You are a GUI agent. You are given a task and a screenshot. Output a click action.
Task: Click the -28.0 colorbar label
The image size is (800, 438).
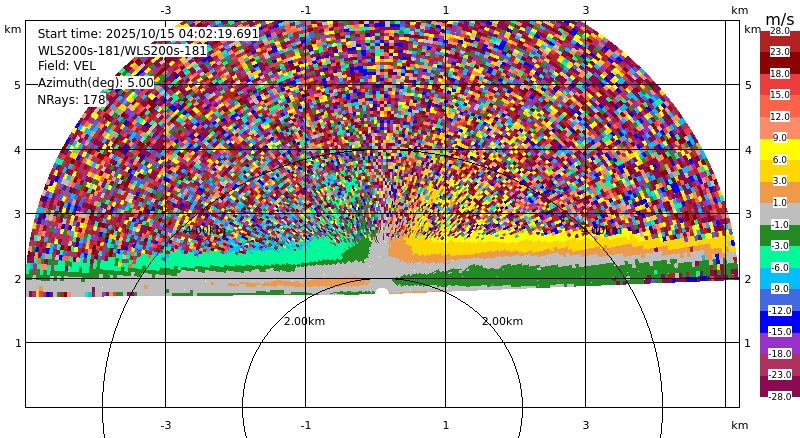point(780,396)
